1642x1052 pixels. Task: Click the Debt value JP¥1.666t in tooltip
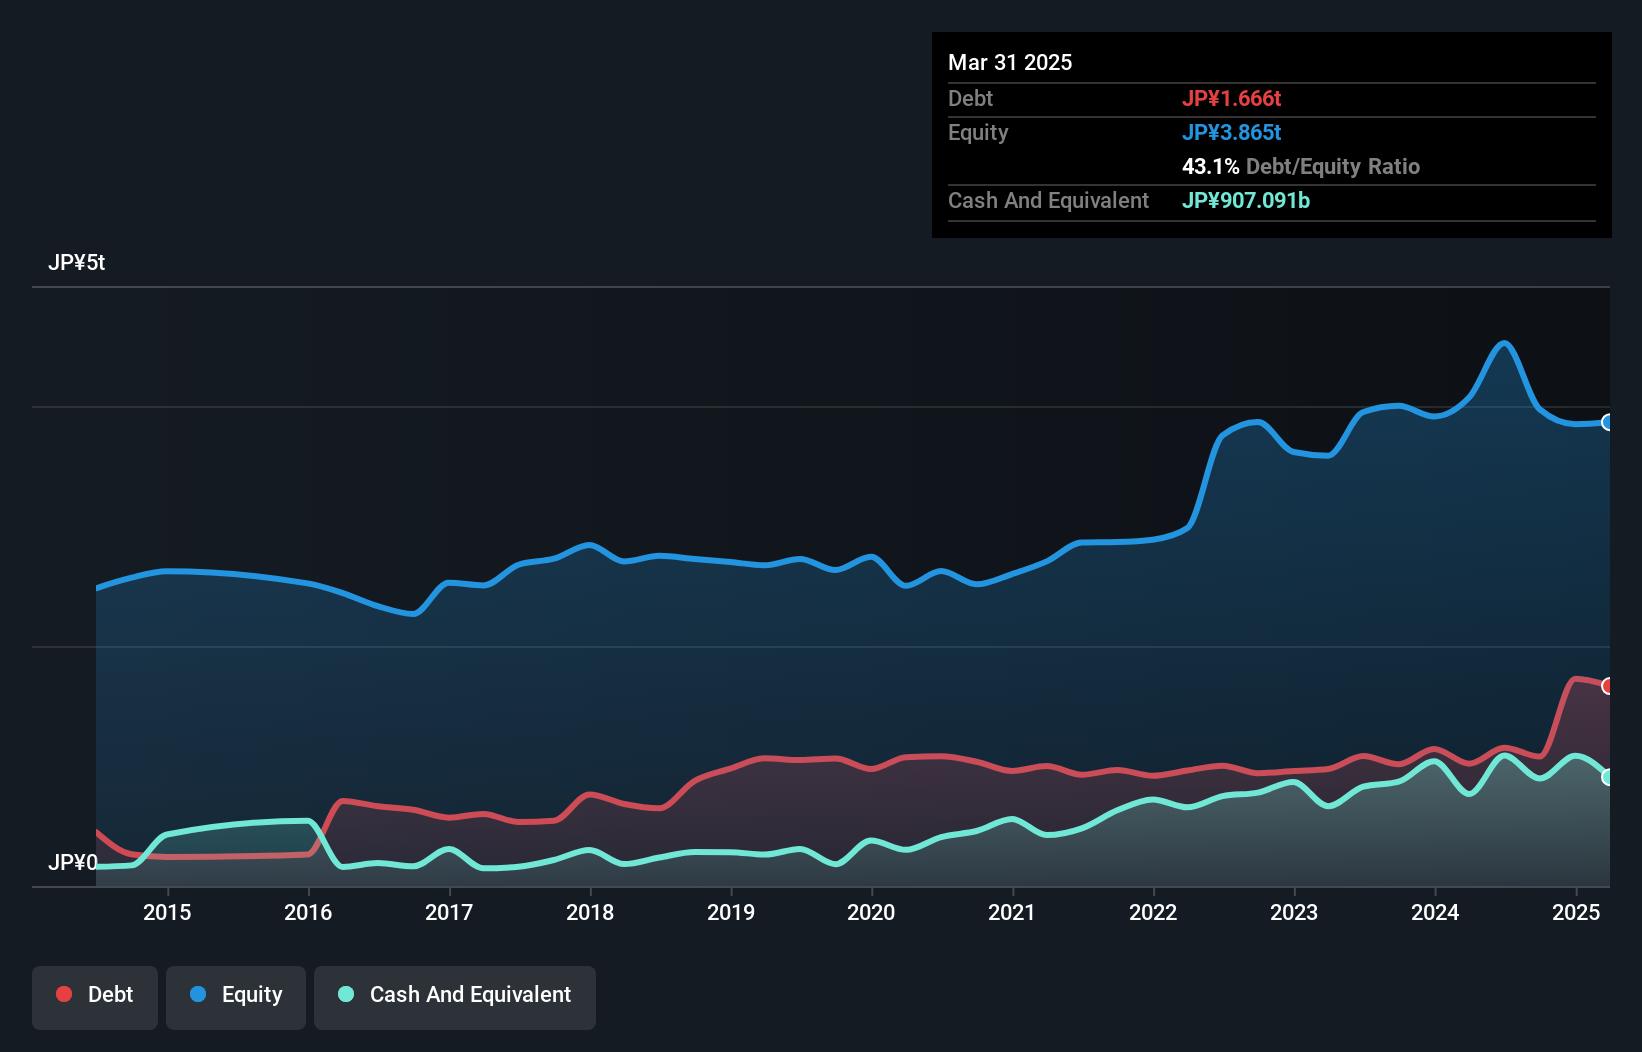tap(1231, 99)
